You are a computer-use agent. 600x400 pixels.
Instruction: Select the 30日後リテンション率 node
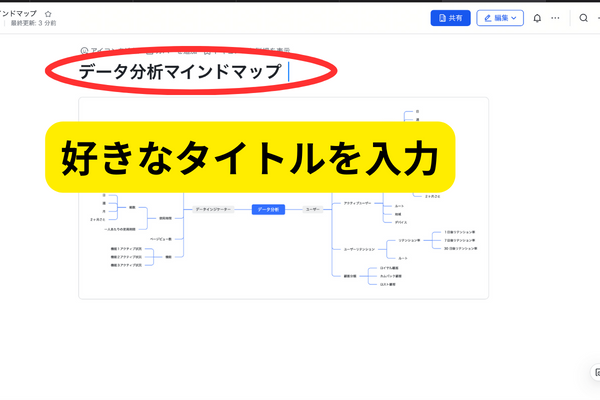click(x=460, y=249)
